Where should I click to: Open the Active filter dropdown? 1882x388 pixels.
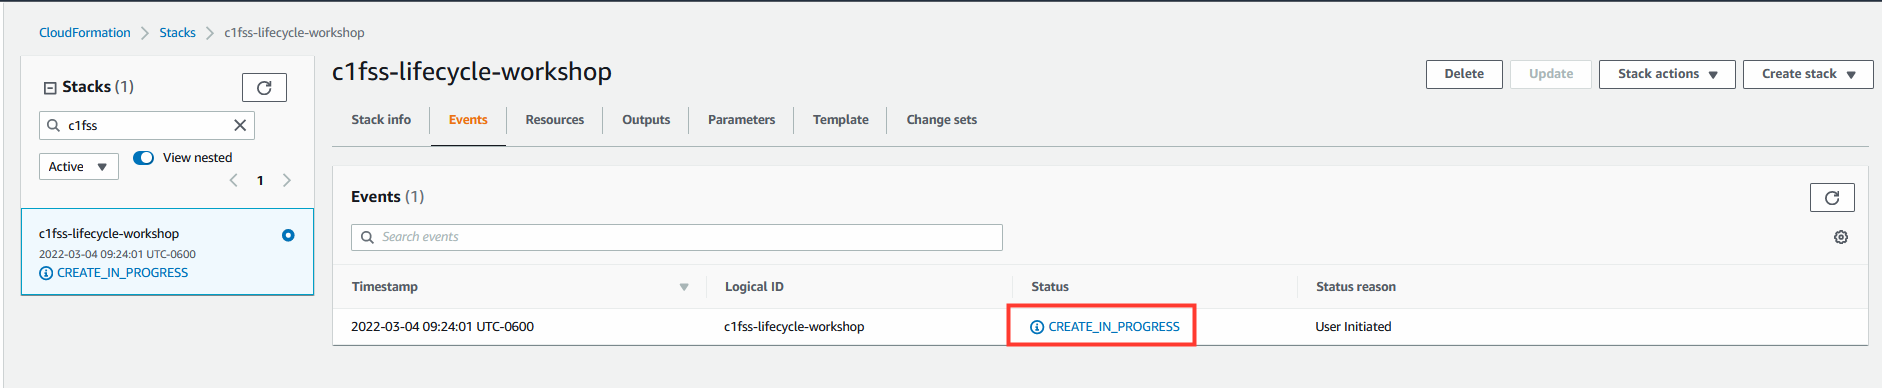click(79, 166)
